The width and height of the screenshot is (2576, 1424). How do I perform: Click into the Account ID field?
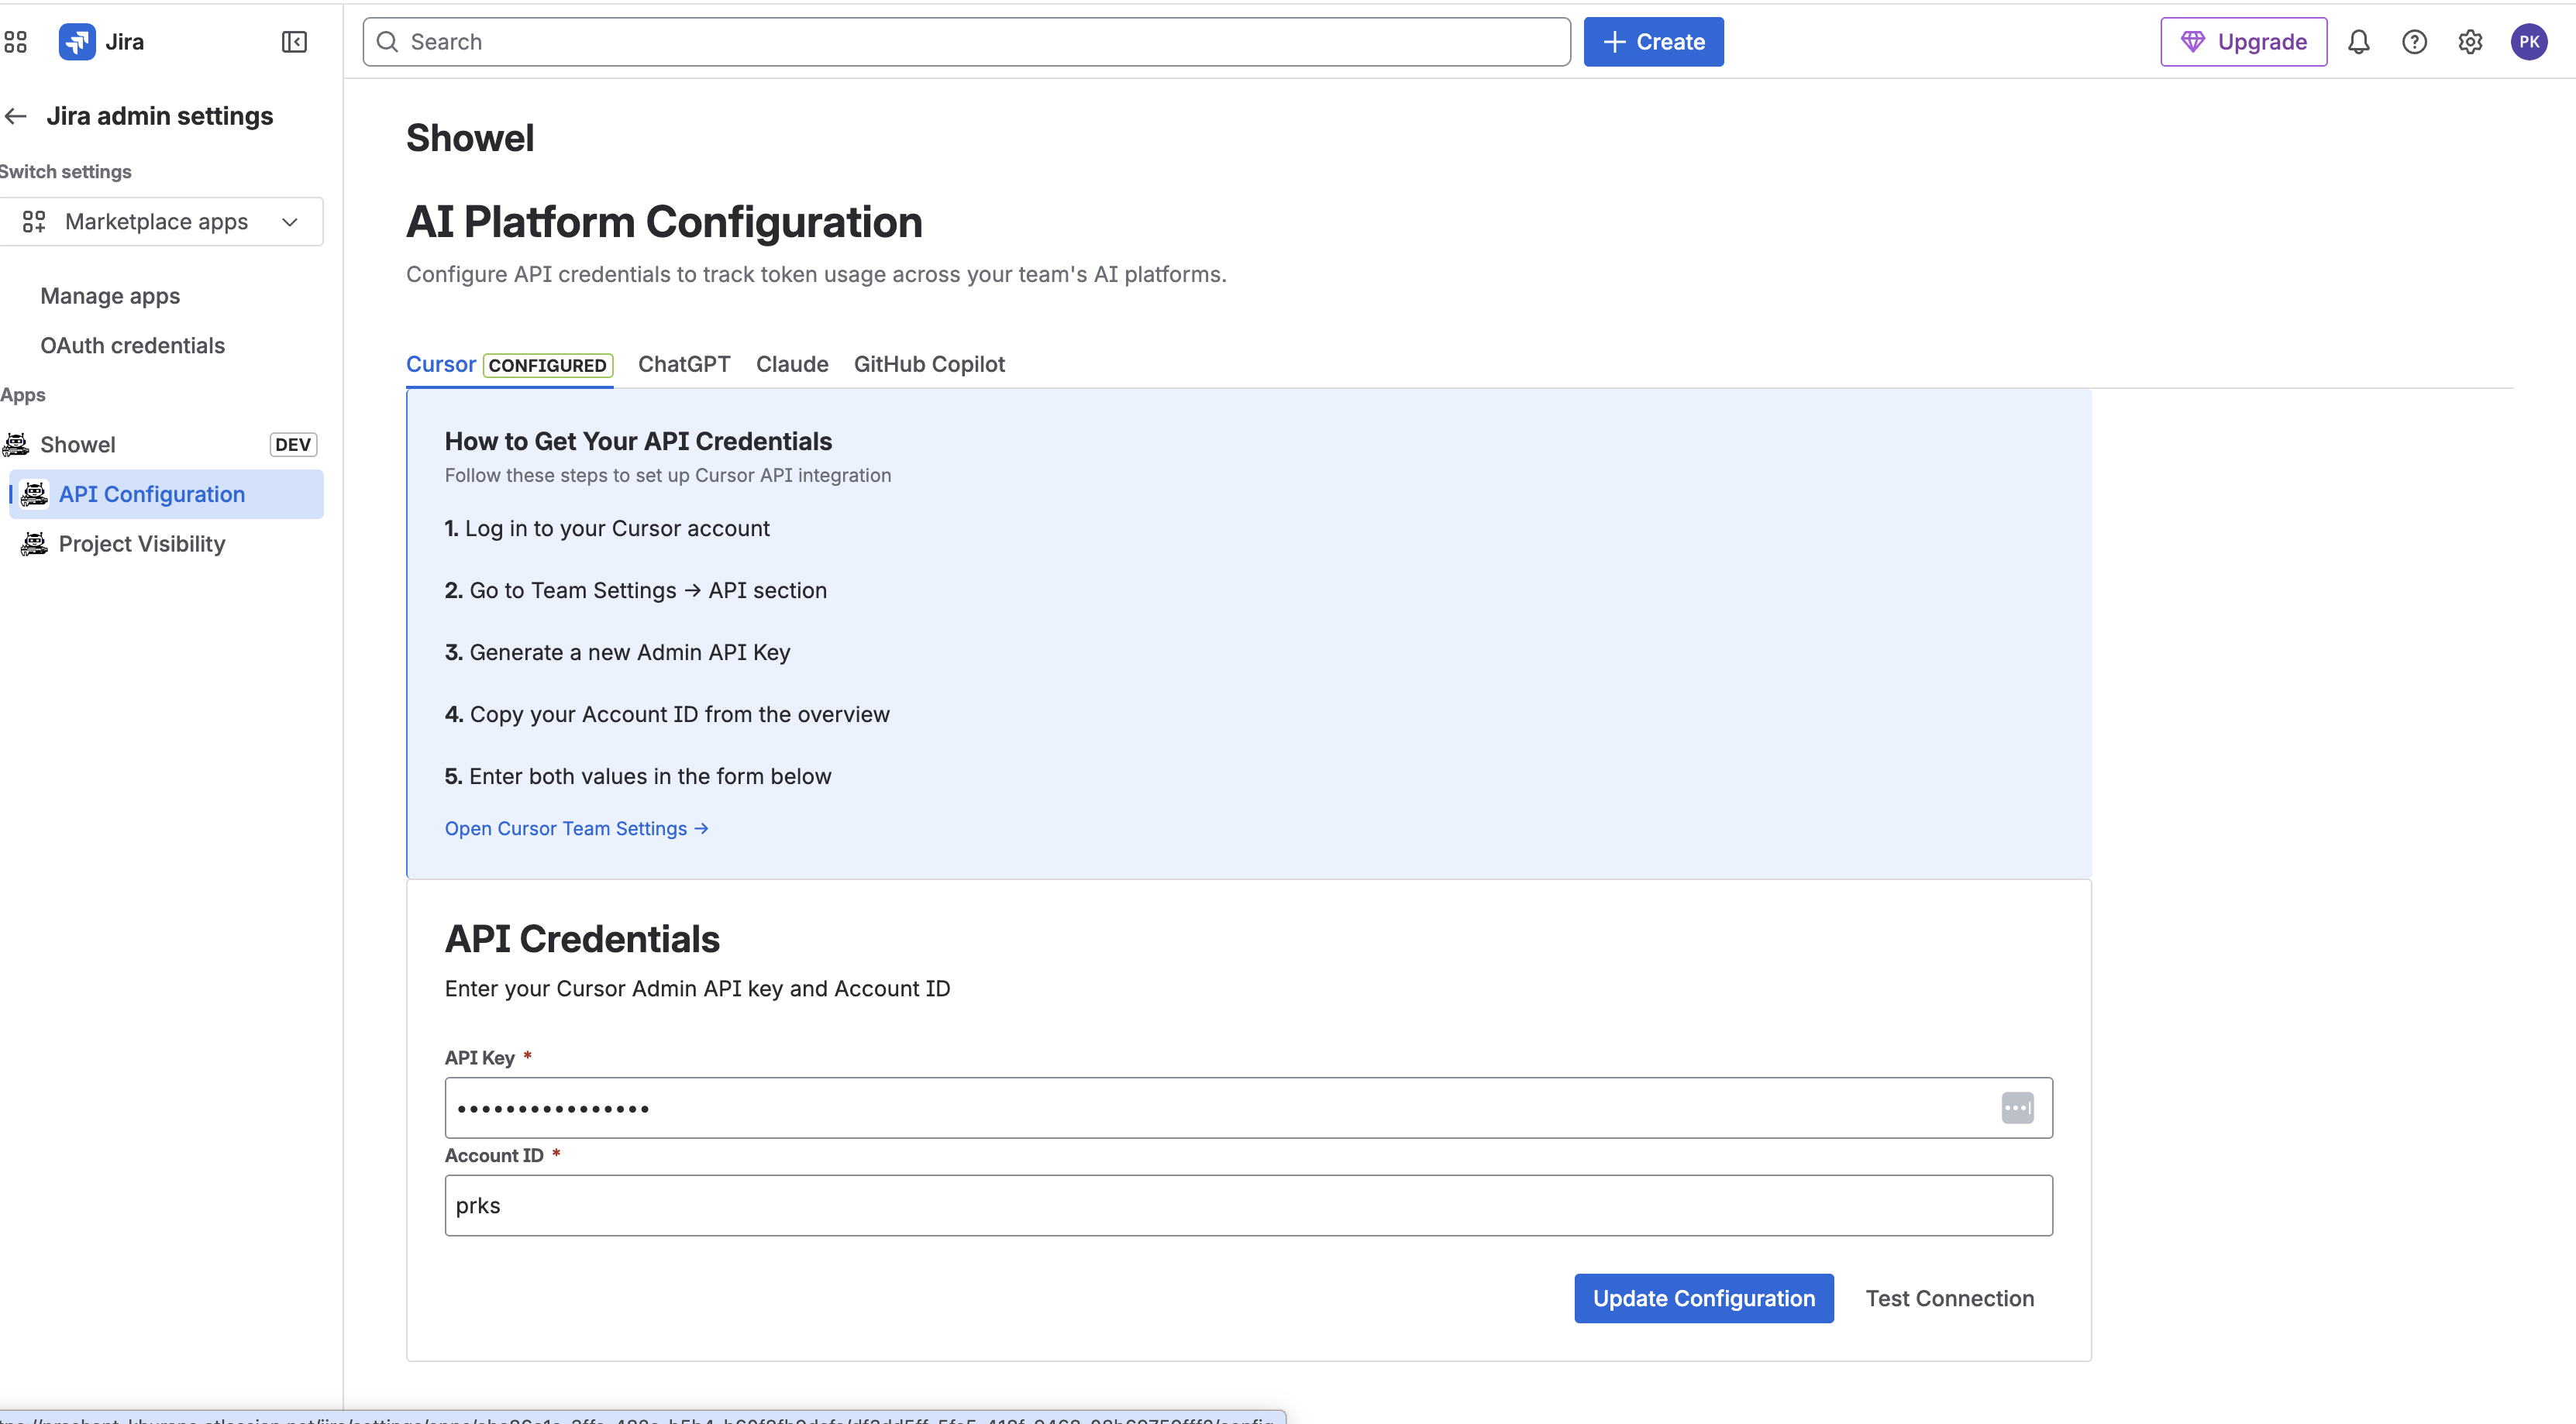(x=1248, y=1205)
